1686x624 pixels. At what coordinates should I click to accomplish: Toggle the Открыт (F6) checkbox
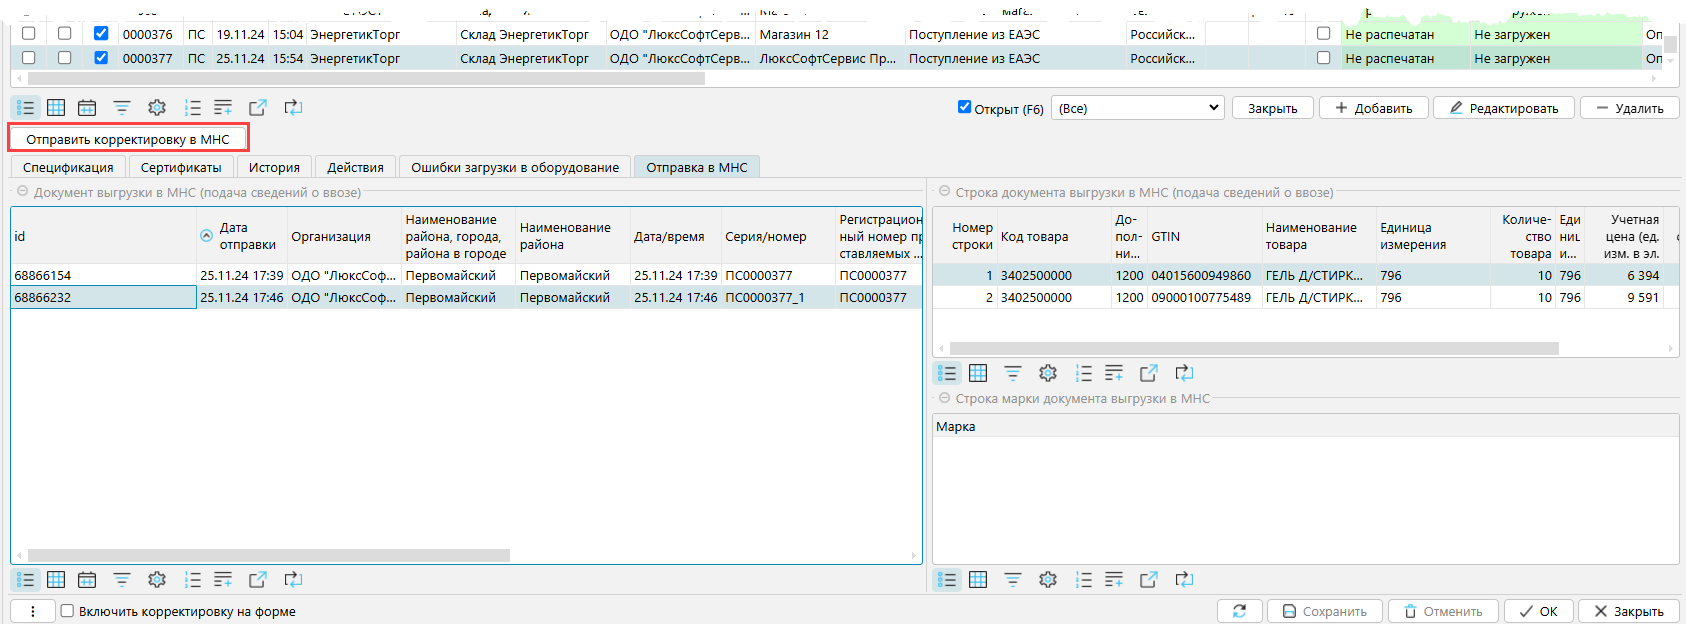[964, 107]
